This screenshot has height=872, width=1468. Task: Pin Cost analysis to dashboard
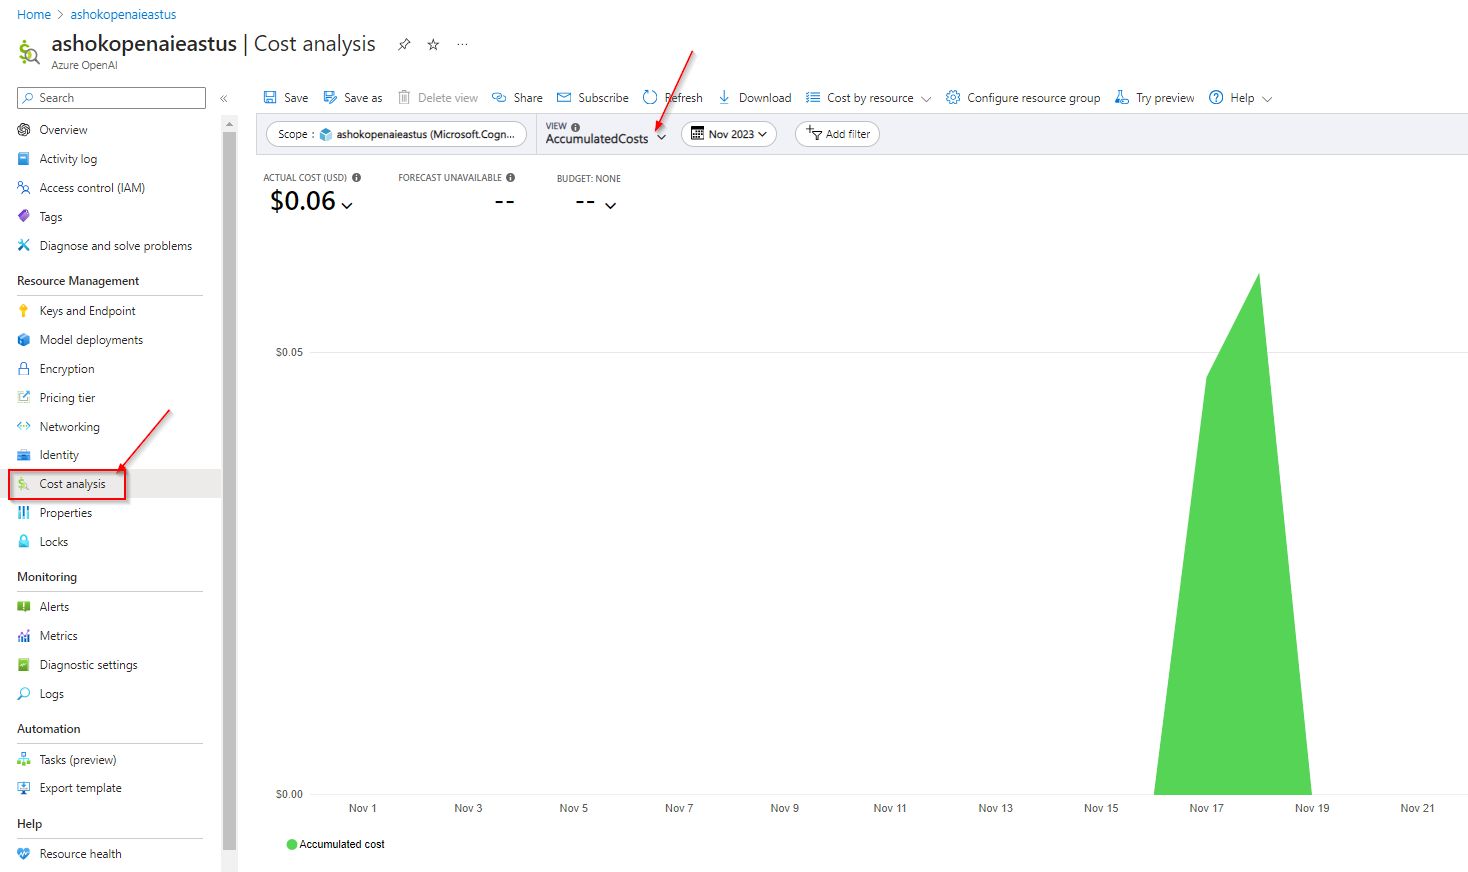point(403,44)
